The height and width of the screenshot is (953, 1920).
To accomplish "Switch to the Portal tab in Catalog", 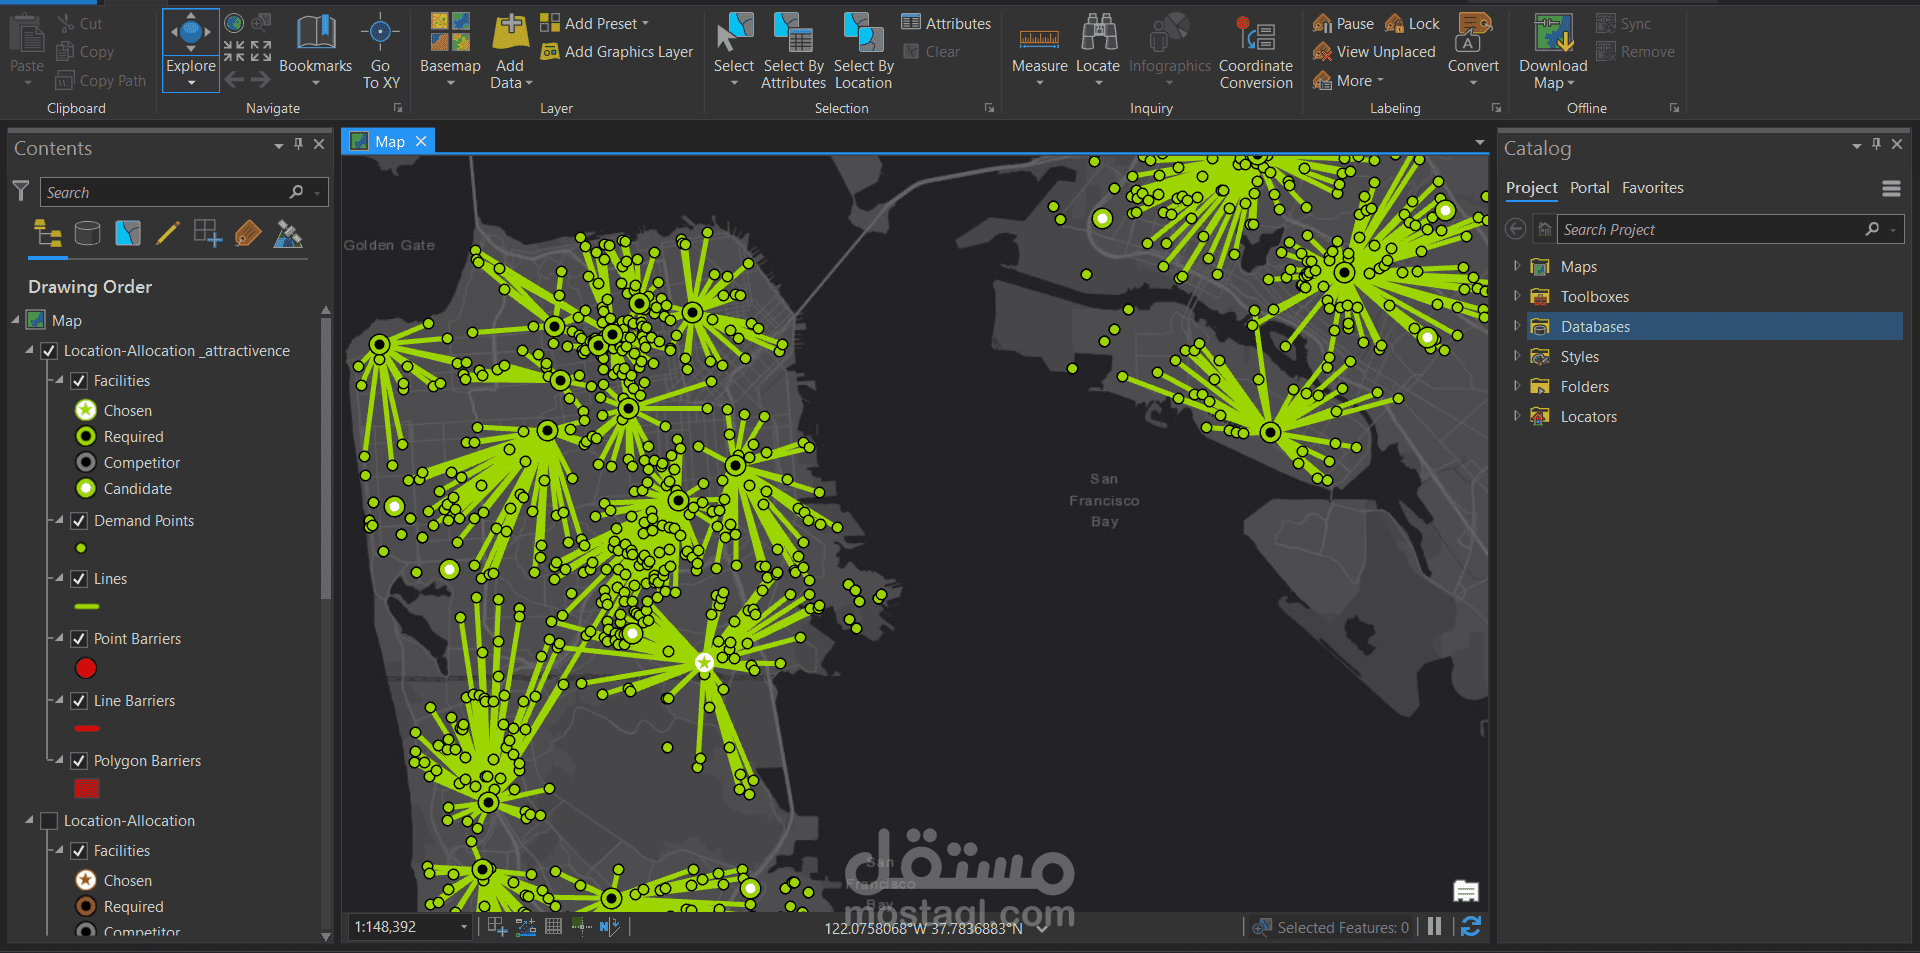I will pos(1589,187).
